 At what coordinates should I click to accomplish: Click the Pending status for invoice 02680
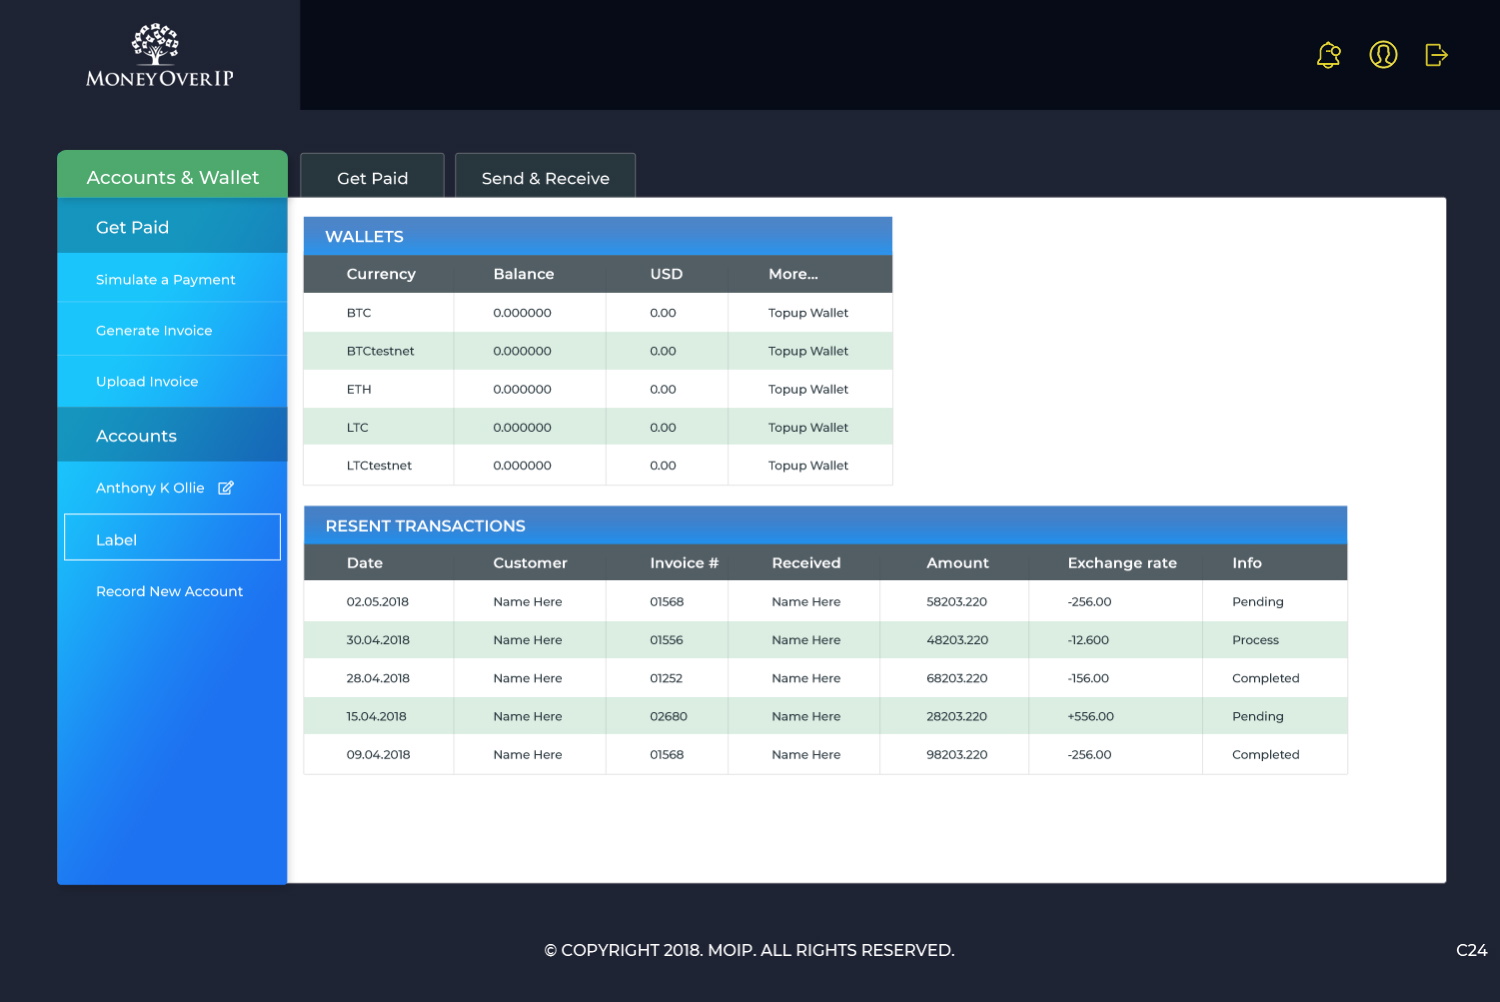coord(1258,716)
